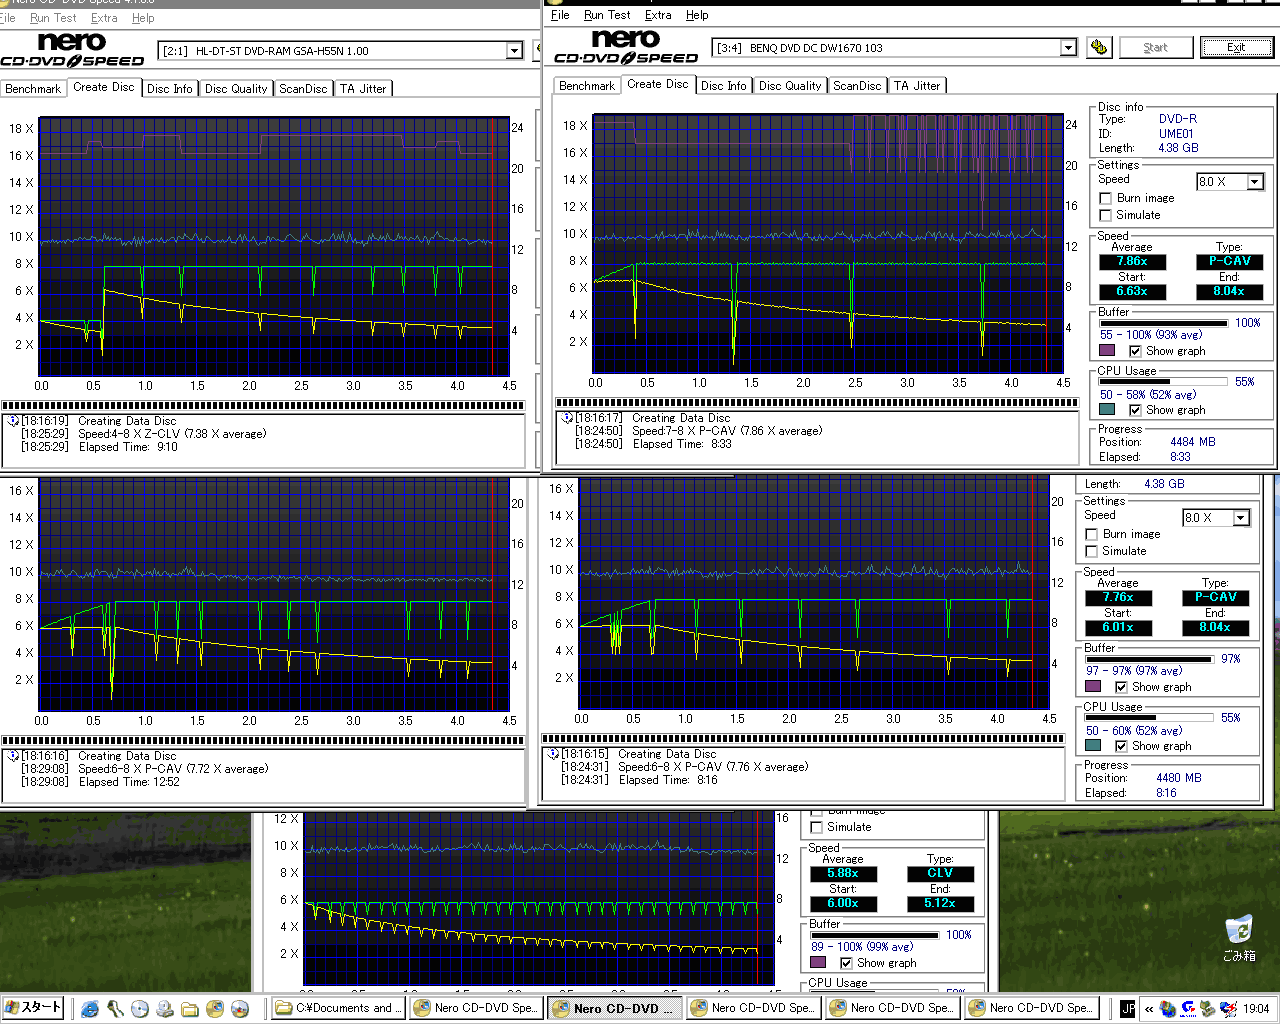The width and height of the screenshot is (1280, 1024).
Task: Switch to the TA Jitter tab in the HL-DT-ST window
Action: [363, 89]
